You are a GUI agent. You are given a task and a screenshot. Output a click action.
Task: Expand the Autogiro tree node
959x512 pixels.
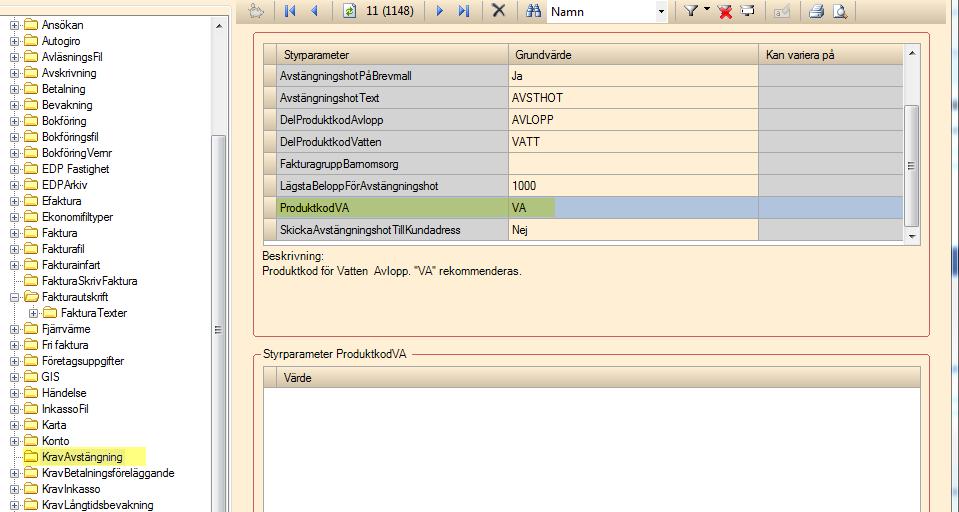pyautogui.click(x=15, y=41)
